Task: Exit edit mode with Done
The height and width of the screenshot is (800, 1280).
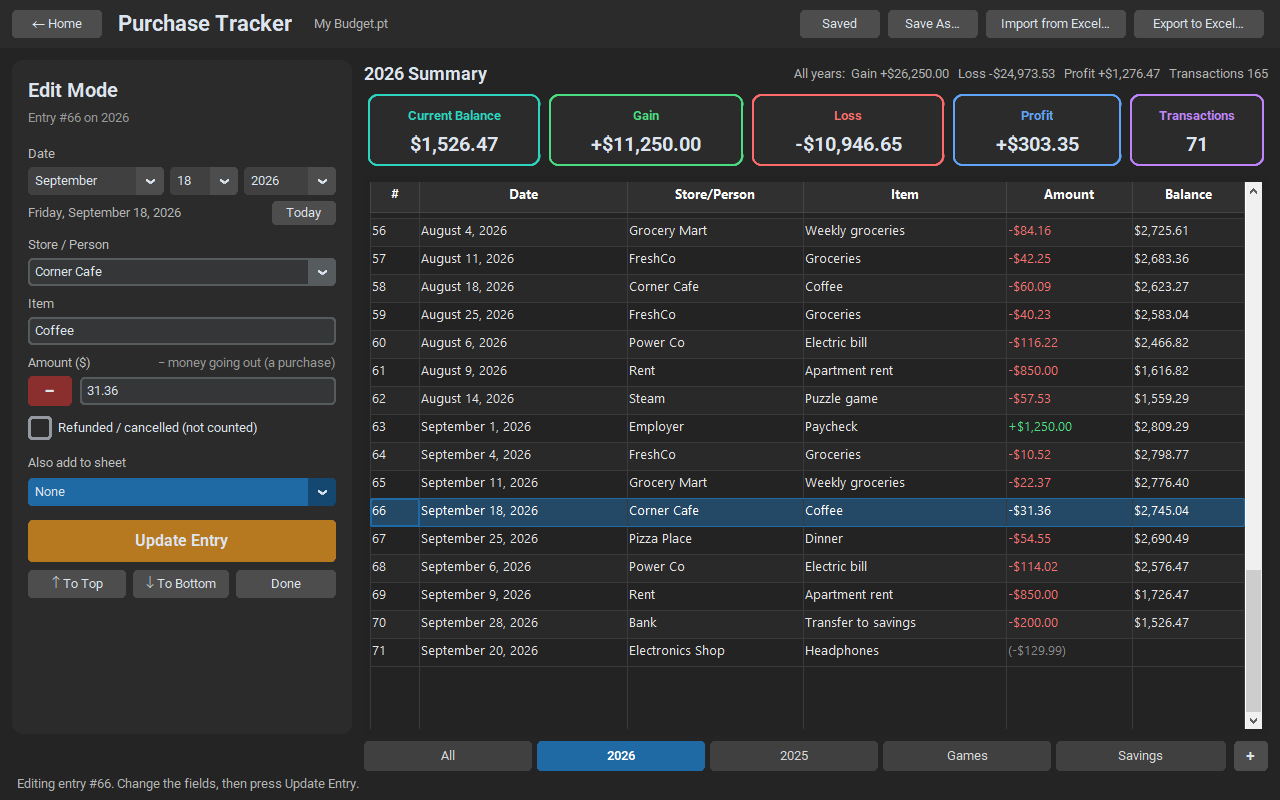Action: (286, 584)
